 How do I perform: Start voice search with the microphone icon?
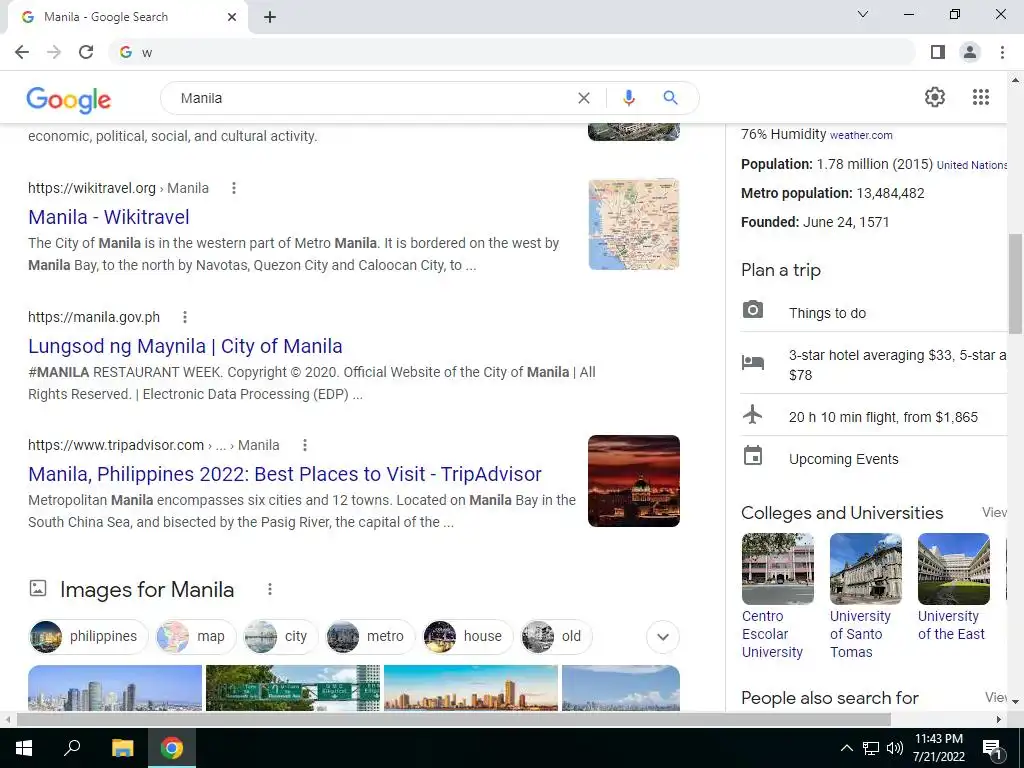pos(628,98)
